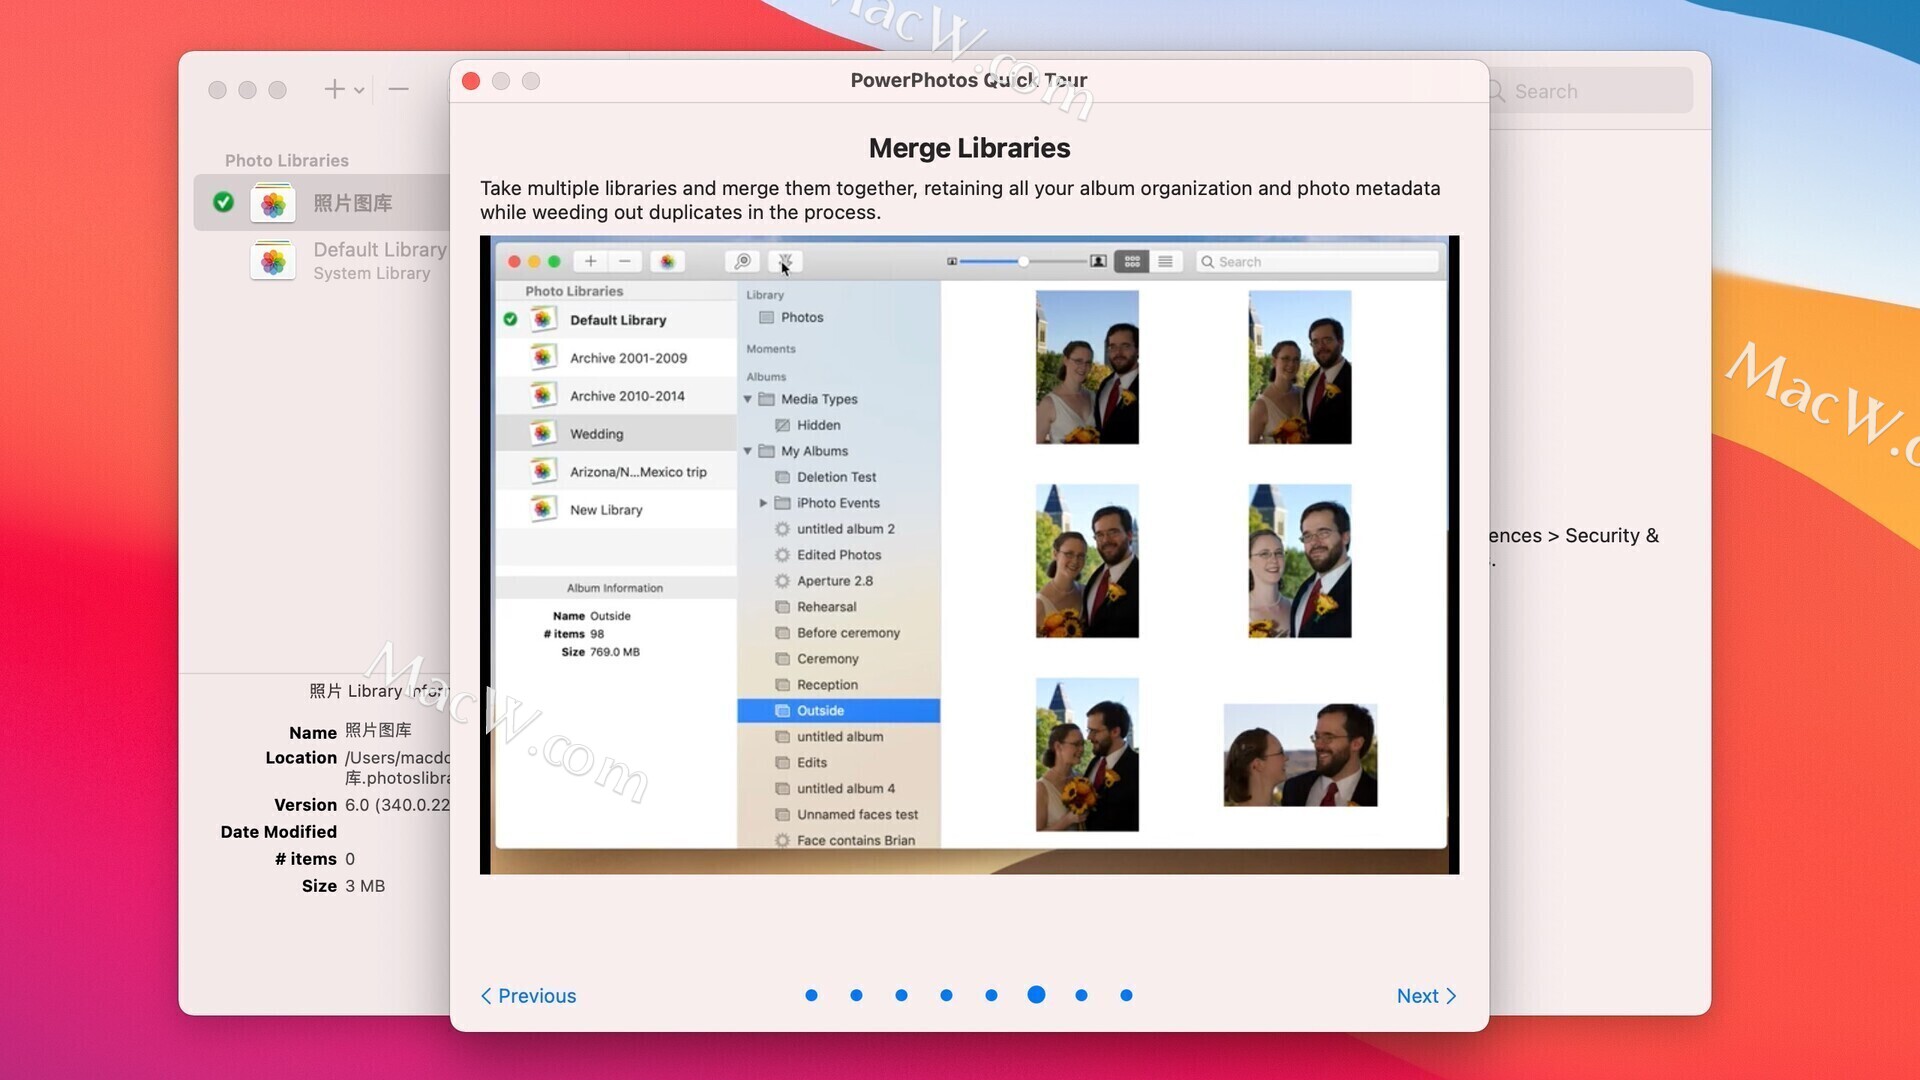
Task: Click the remove library minus button
Action: pos(398,90)
